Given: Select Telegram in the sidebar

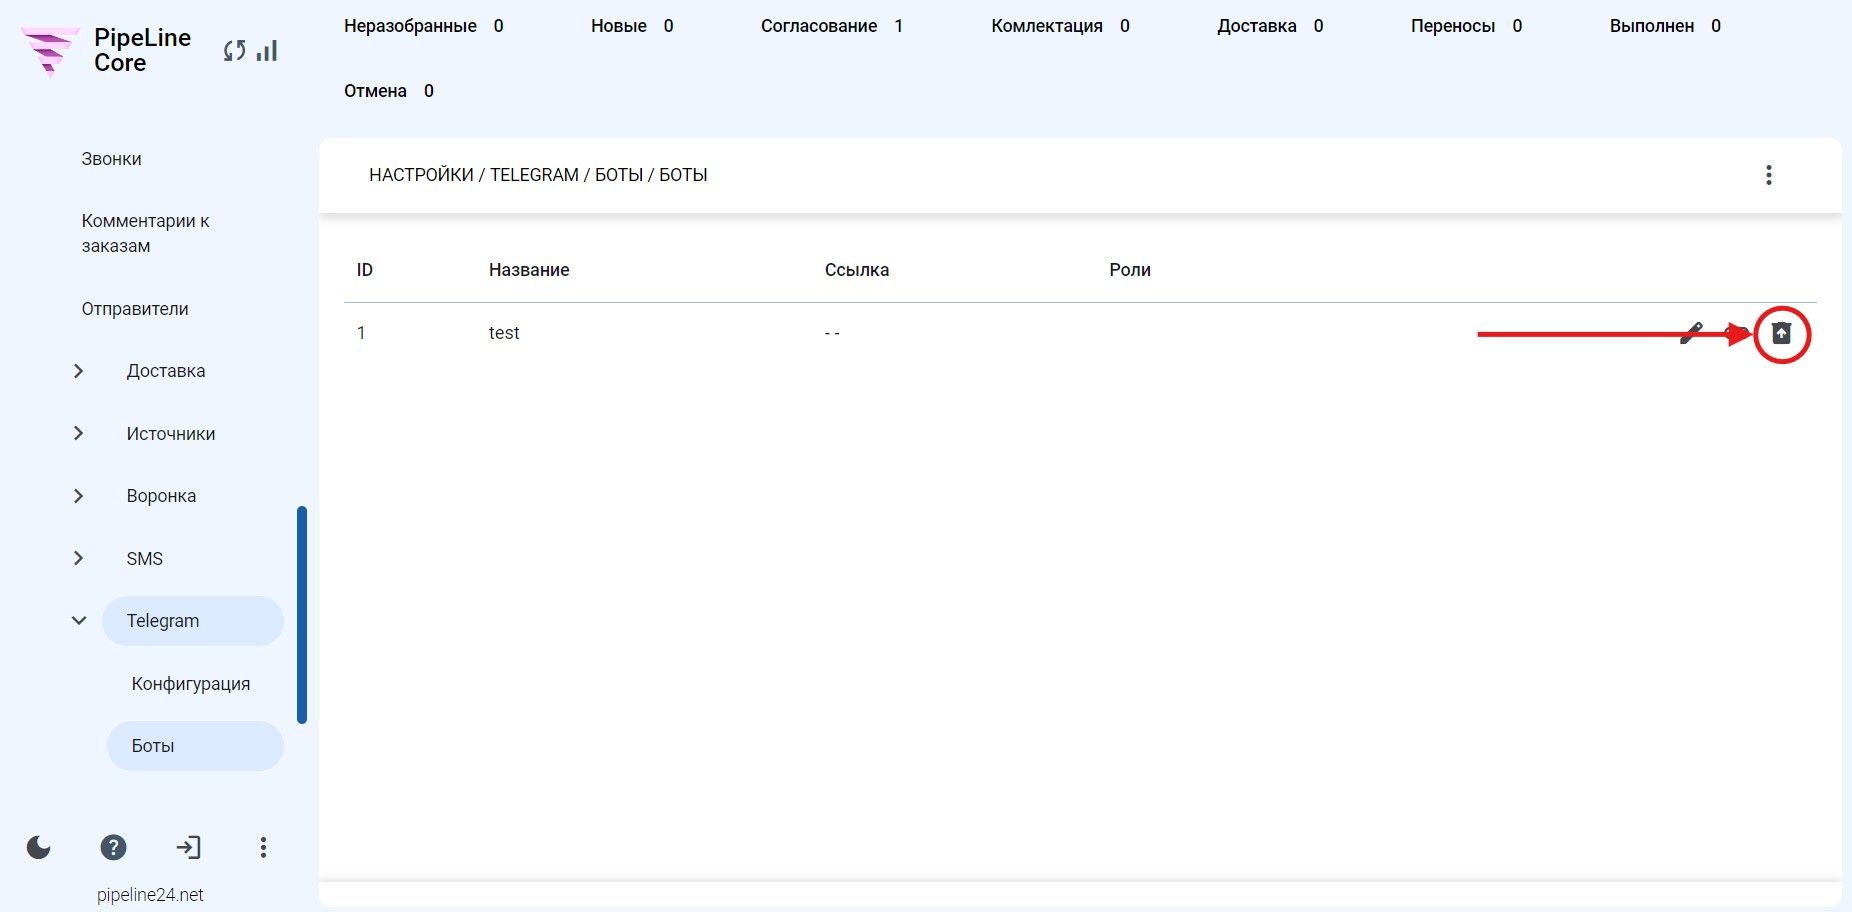Looking at the screenshot, I should (192, 621).
